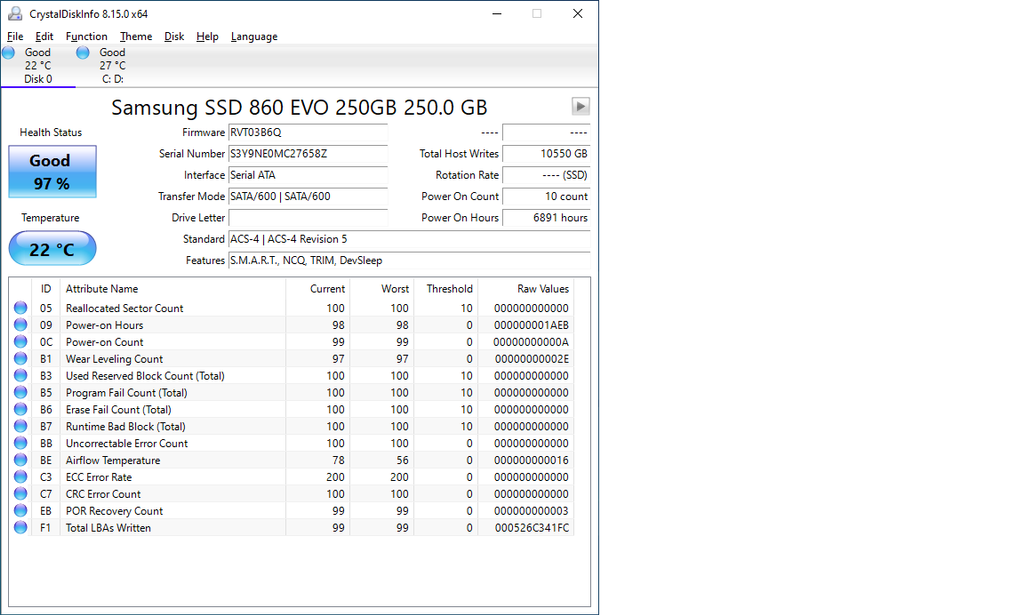Screen dimensions: 1024x615
Task: Click the Power On Count value
Action: pos(546,197)
